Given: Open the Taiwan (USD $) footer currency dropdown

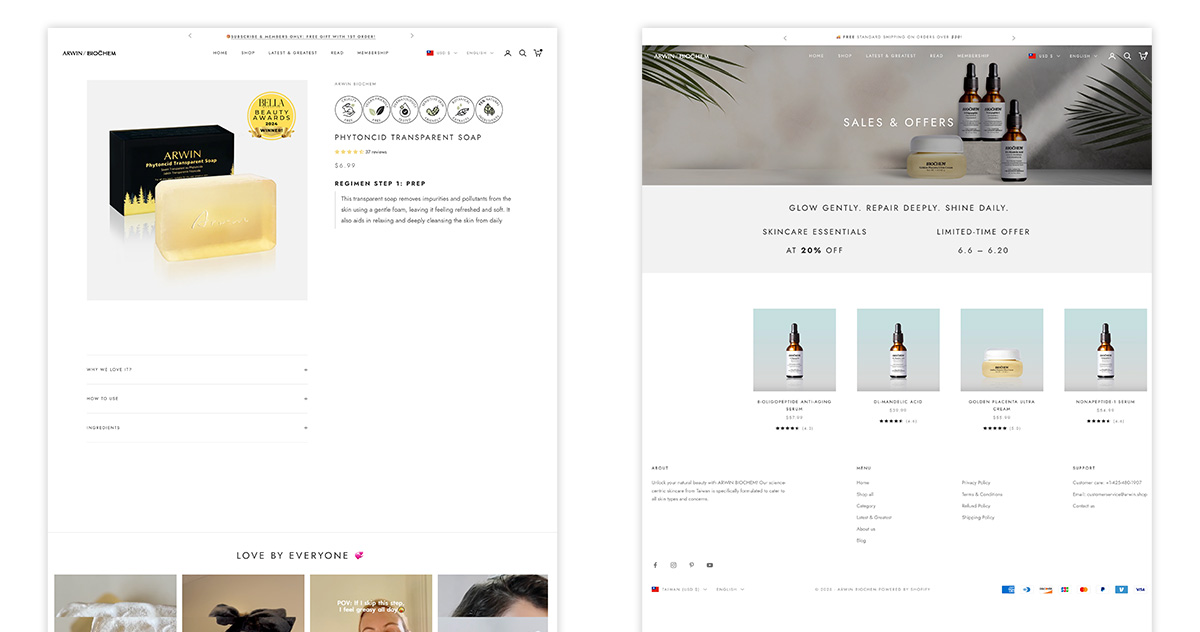Looking at the screenshot, I should (679, 590).
